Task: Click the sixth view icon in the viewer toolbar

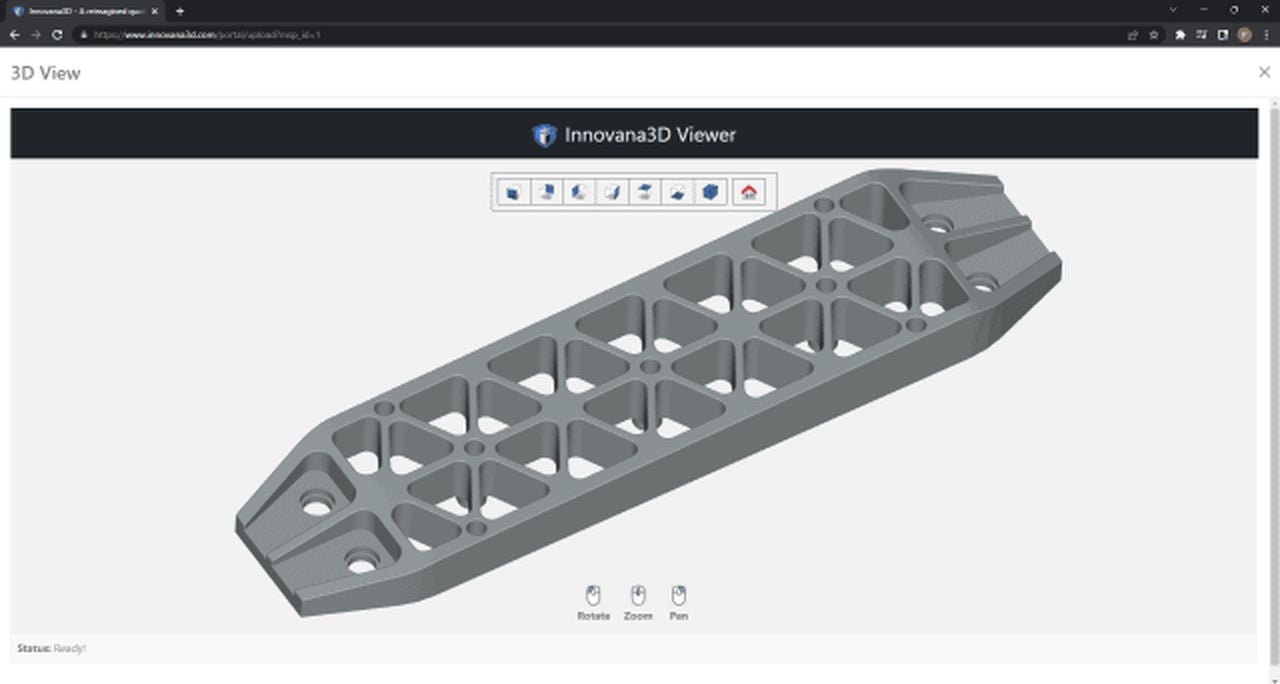Action: point(678,192)
